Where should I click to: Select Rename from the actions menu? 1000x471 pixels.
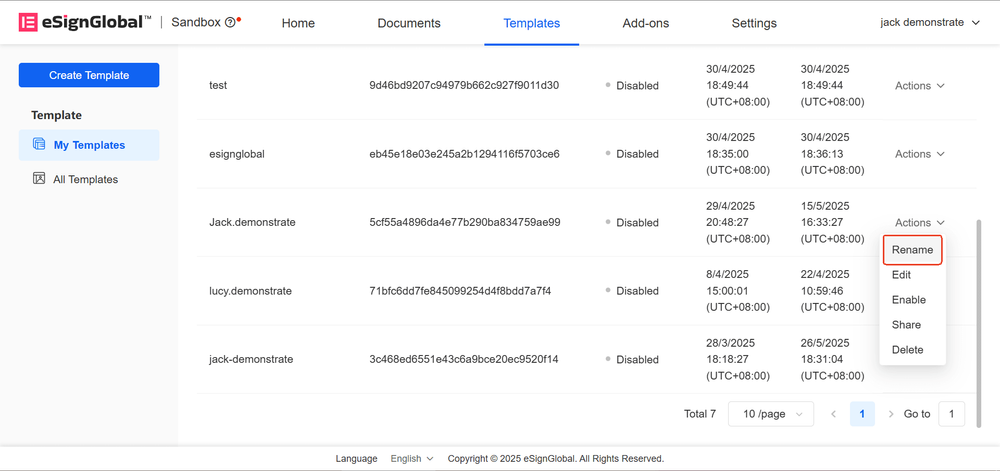coord(912,250)
